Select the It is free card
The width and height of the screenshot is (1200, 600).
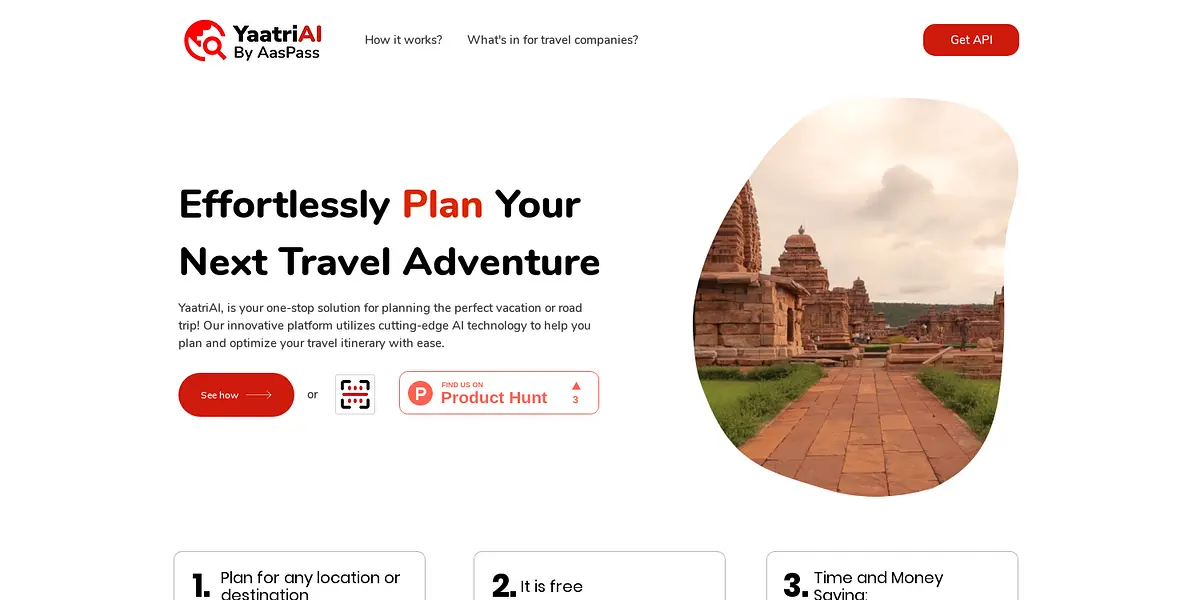[x=599, y=576]
